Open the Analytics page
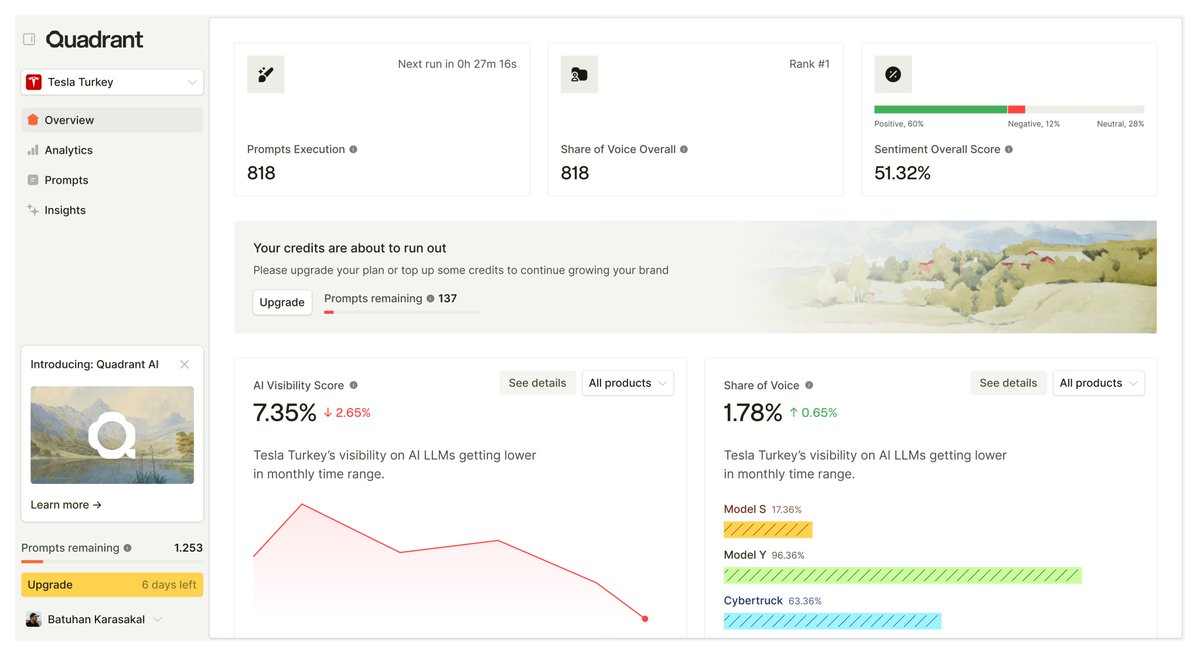This screenshot has width=1200, height=656. [112, 150]
